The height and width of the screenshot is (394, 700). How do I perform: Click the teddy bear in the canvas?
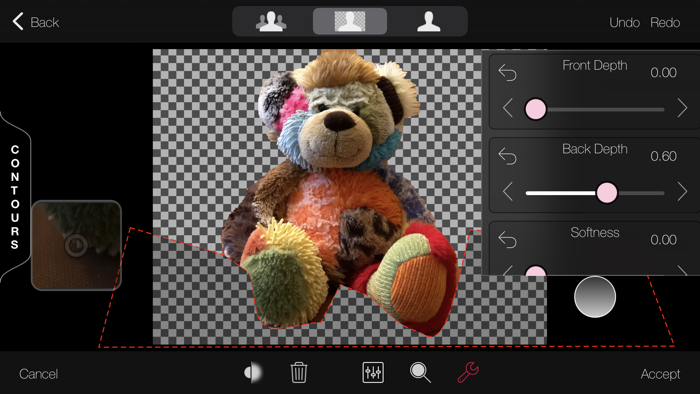(x=339, y=192)
